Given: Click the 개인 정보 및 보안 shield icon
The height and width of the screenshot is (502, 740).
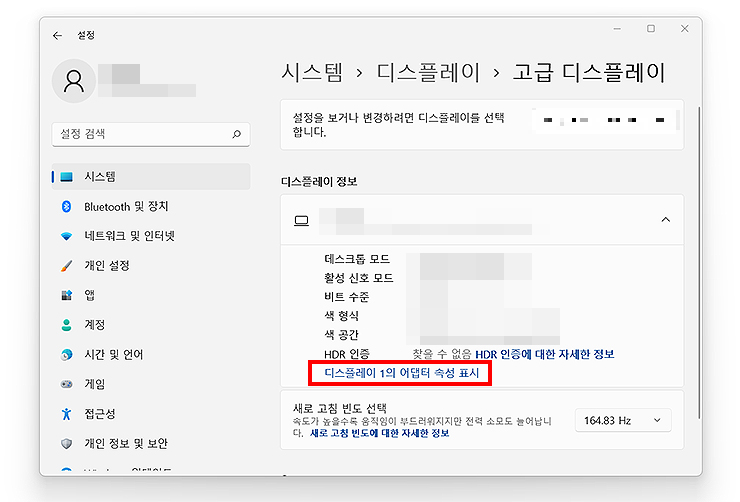Looking at the screenshot, I should tap(67, 443).
